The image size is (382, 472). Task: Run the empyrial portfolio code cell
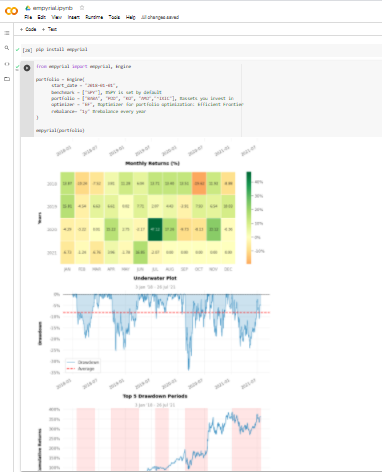pos(27,68)
